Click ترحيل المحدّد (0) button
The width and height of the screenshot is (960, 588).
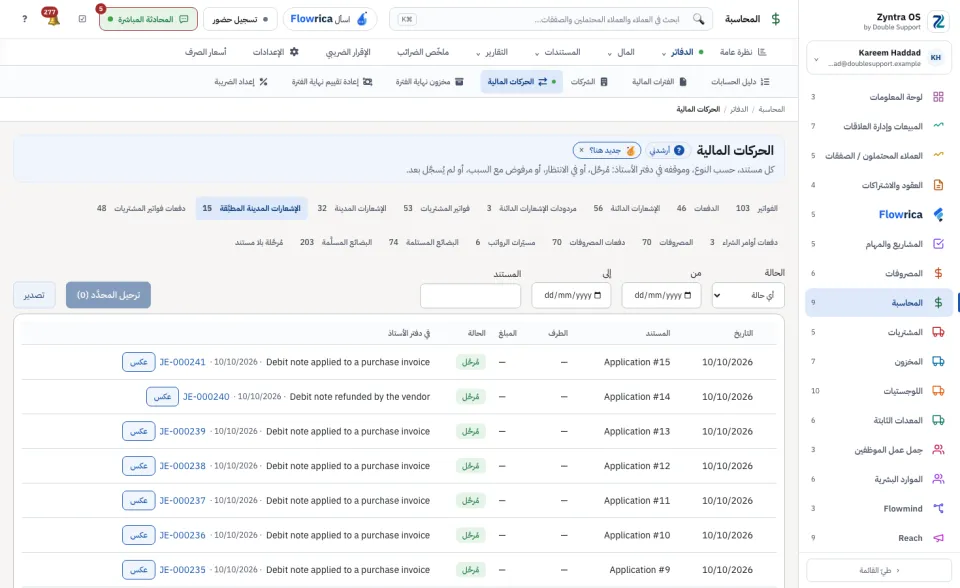click(108, 295)
